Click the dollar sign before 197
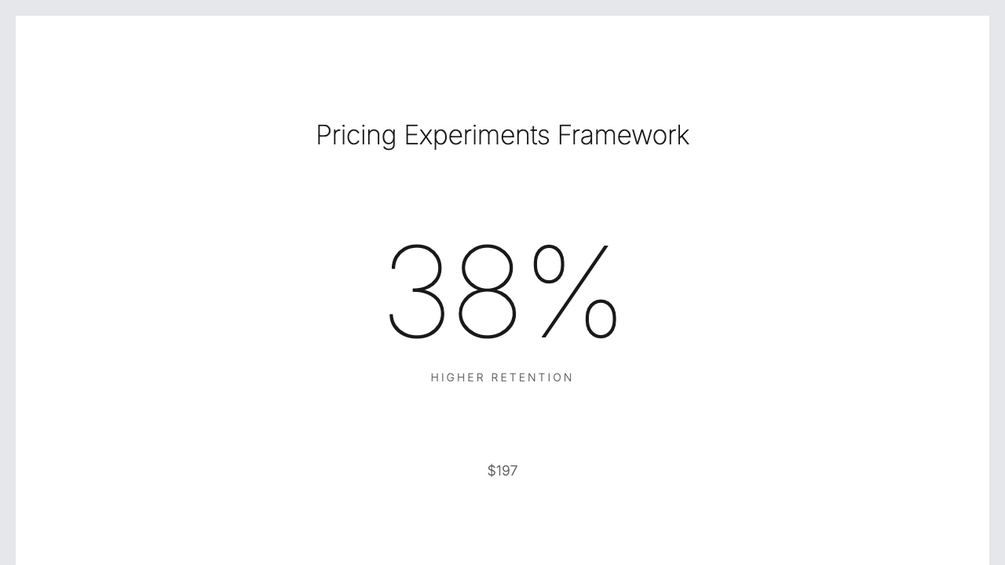This screenshot has height=565, width=1005. pos(491,471)
